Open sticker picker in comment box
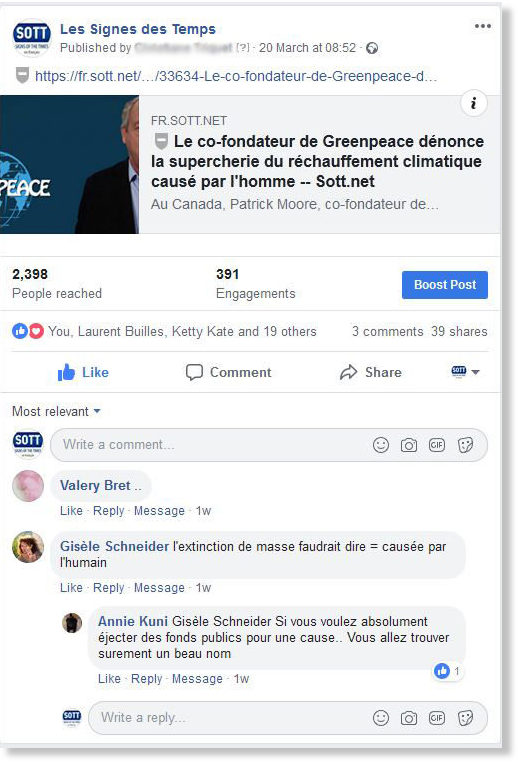This screenshot has width=518, height=764. [465, 445]
